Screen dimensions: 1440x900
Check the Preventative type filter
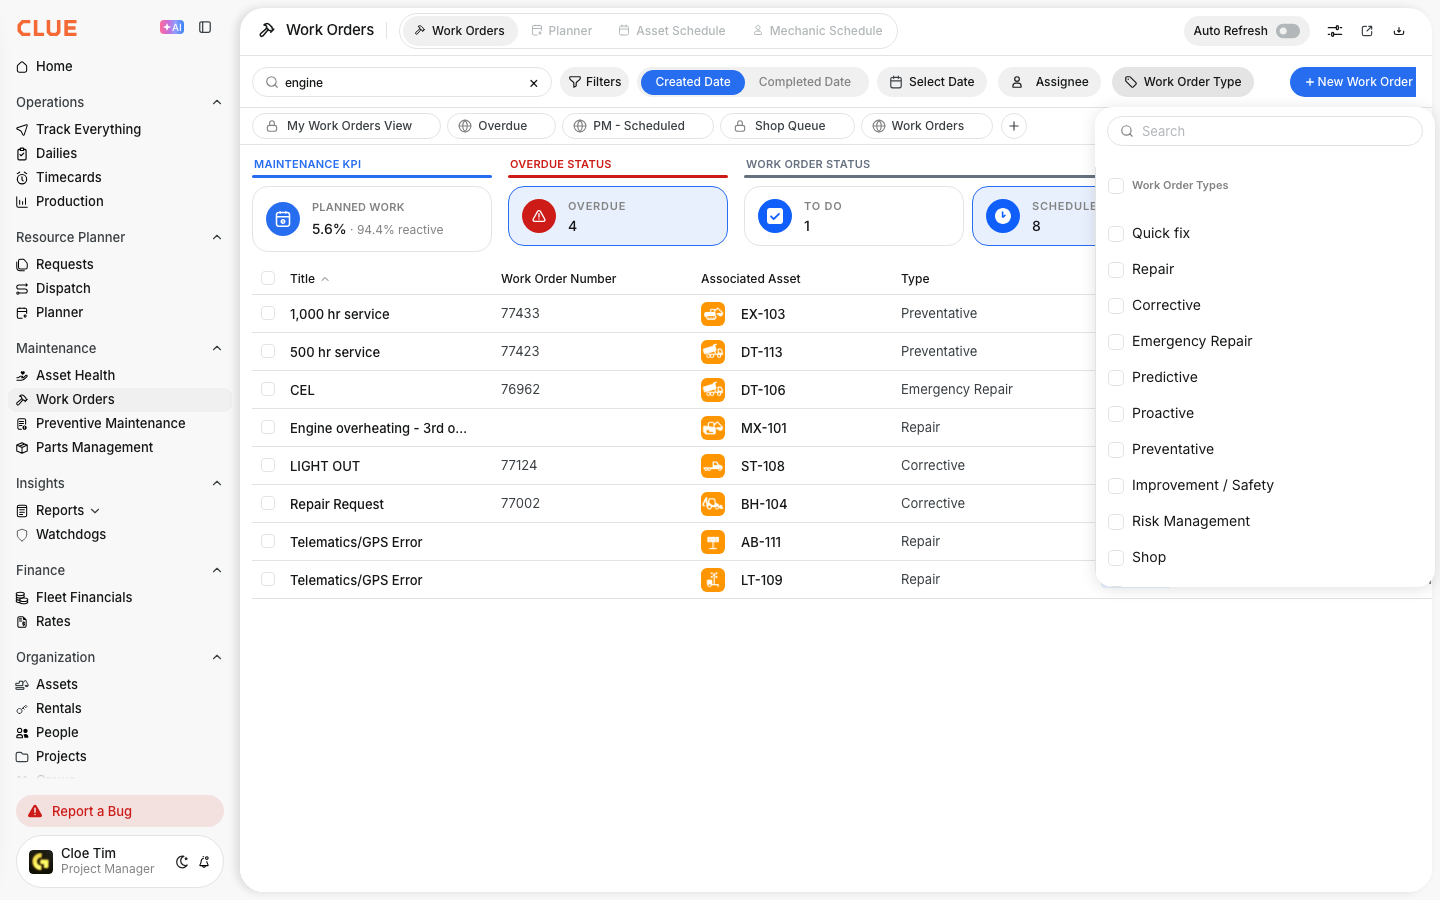pyautogui.click(x=1116, y=450)
